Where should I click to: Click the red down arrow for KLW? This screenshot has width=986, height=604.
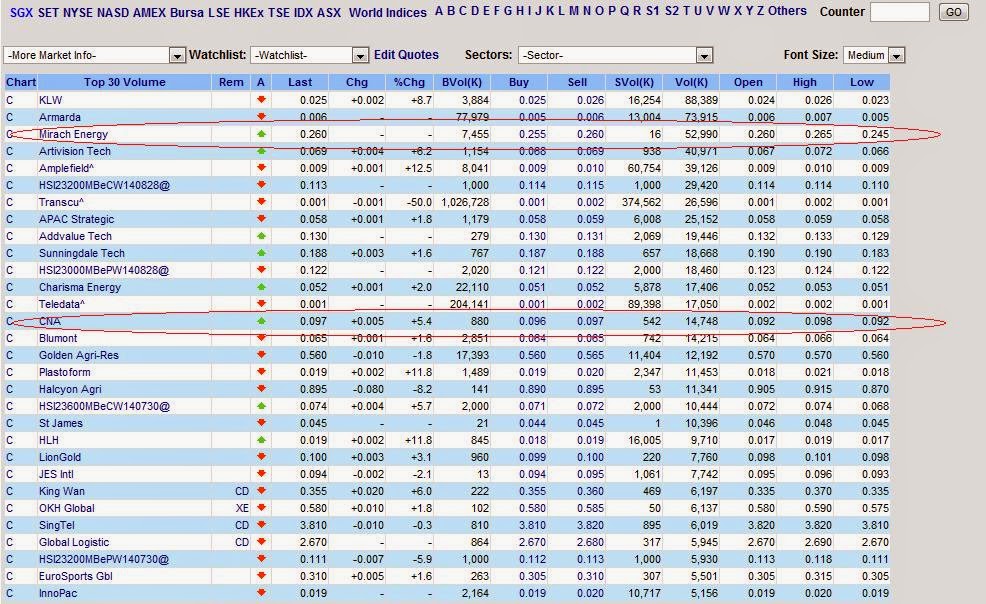tap(262, 100)
